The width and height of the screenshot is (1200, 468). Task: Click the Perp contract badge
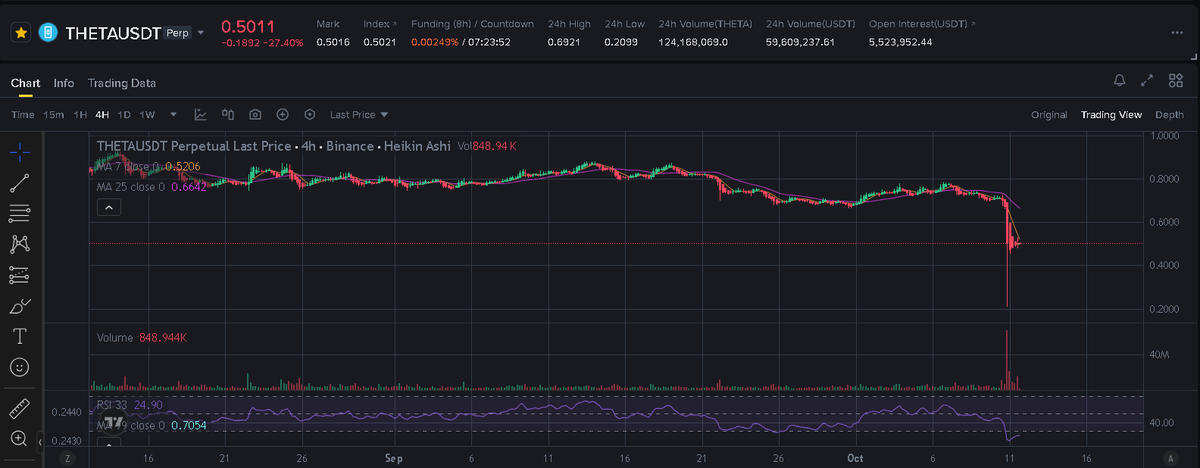[175, 33]
